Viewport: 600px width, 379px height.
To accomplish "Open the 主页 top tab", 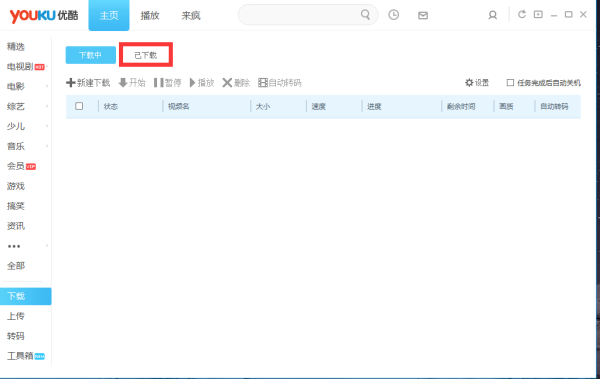I will [x=109, y=15].
